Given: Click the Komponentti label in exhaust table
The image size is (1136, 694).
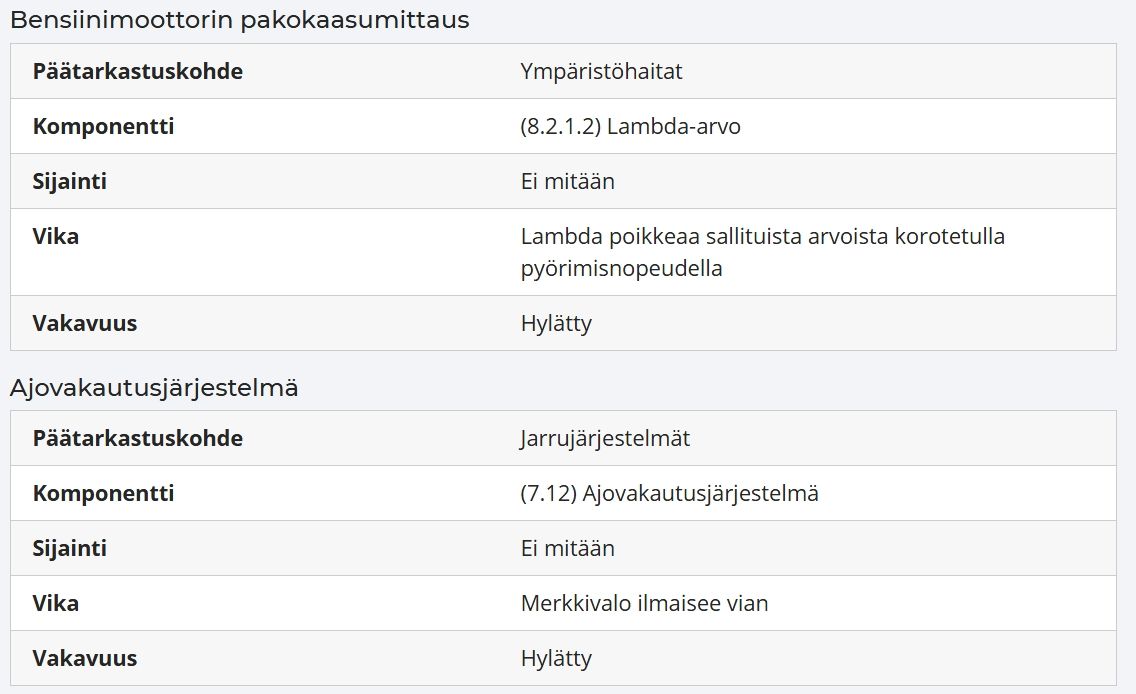Looking at the screenshot, I should pyautogui.click(x=104, y=126).
